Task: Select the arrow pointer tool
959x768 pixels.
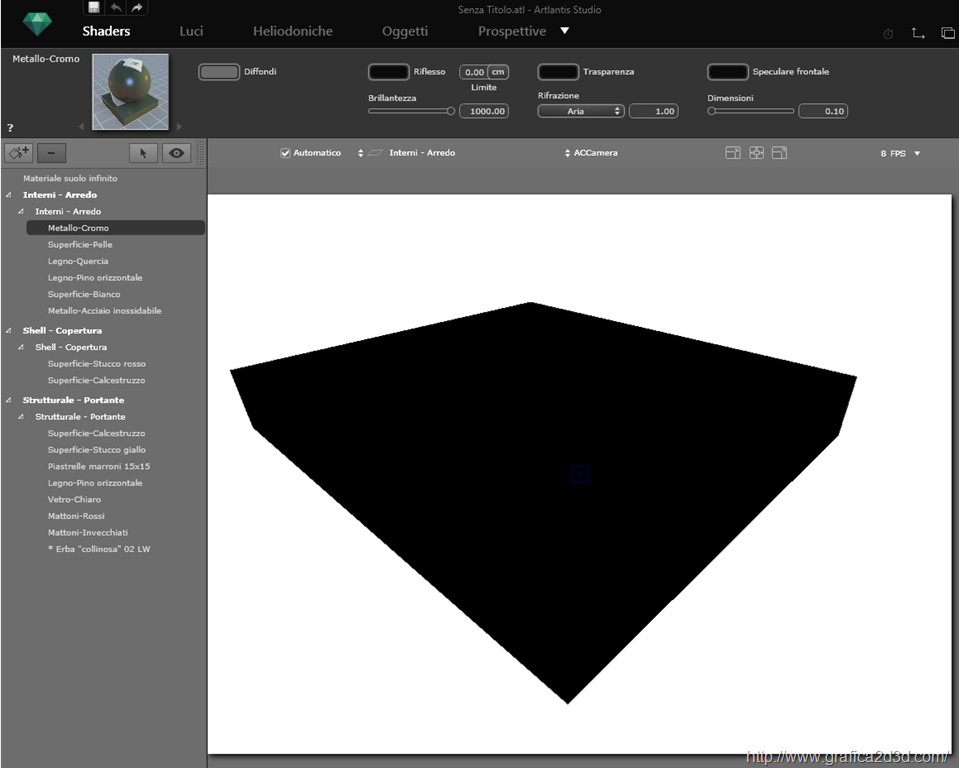Action: pos(143,153)
